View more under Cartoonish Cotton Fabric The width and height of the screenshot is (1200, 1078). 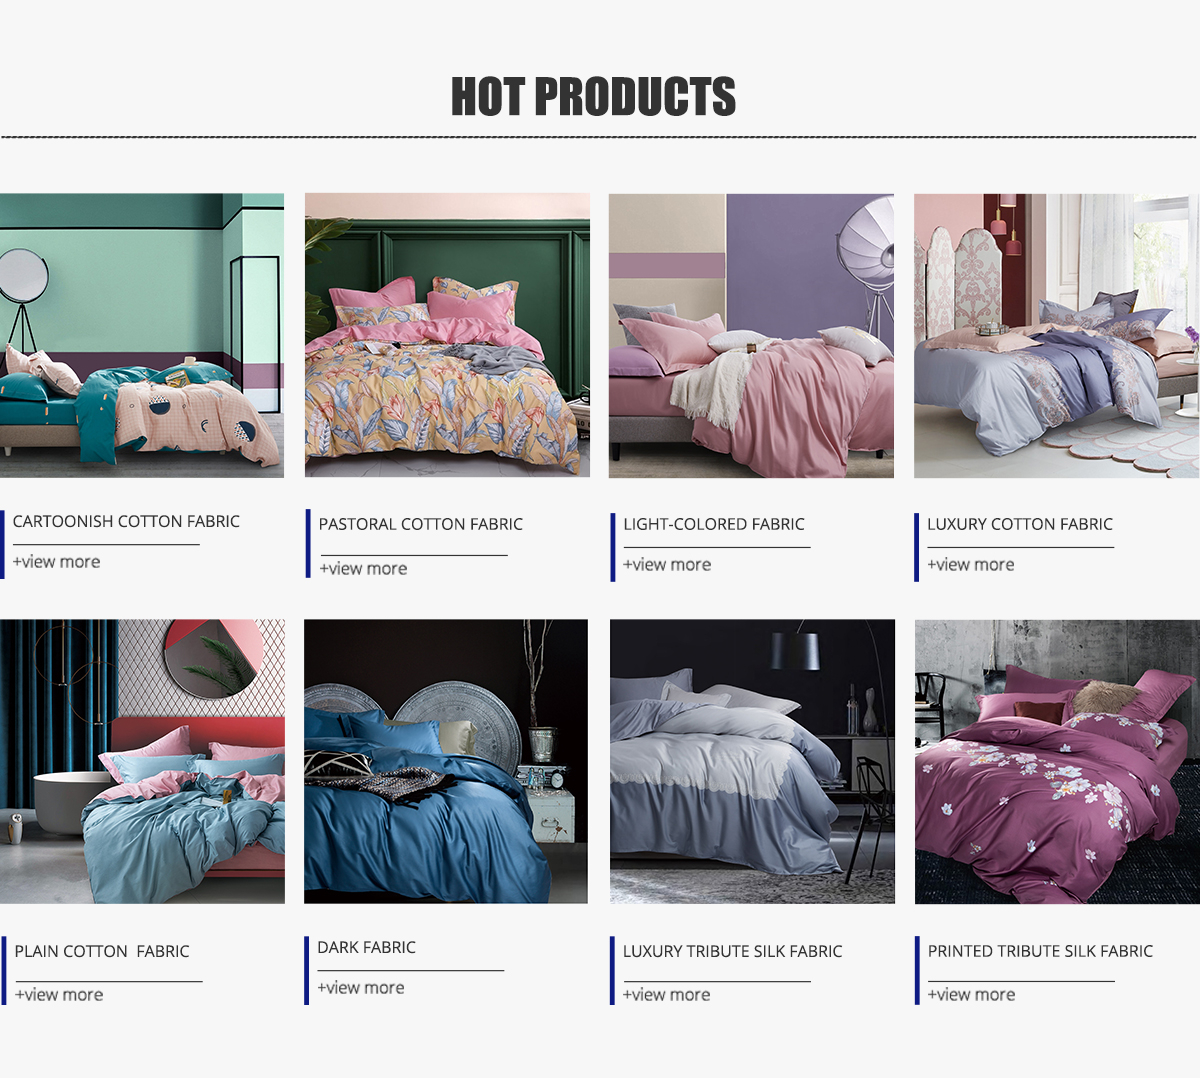[x=56, y=562]
